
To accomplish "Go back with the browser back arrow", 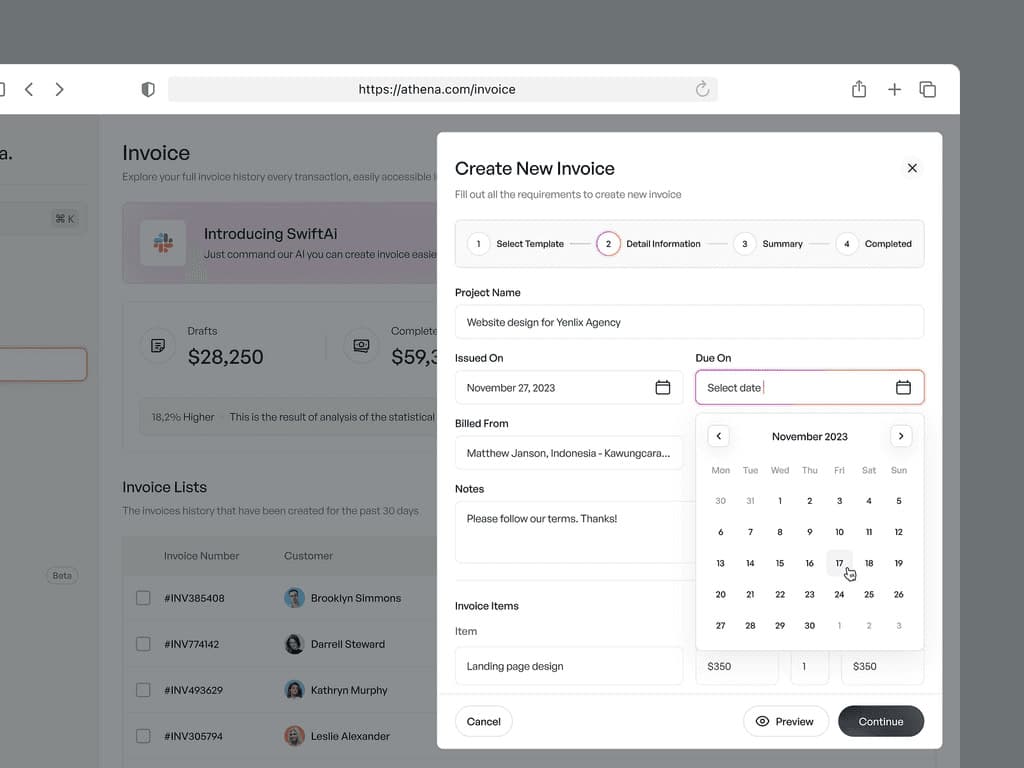I will click(x=29, y=89).
